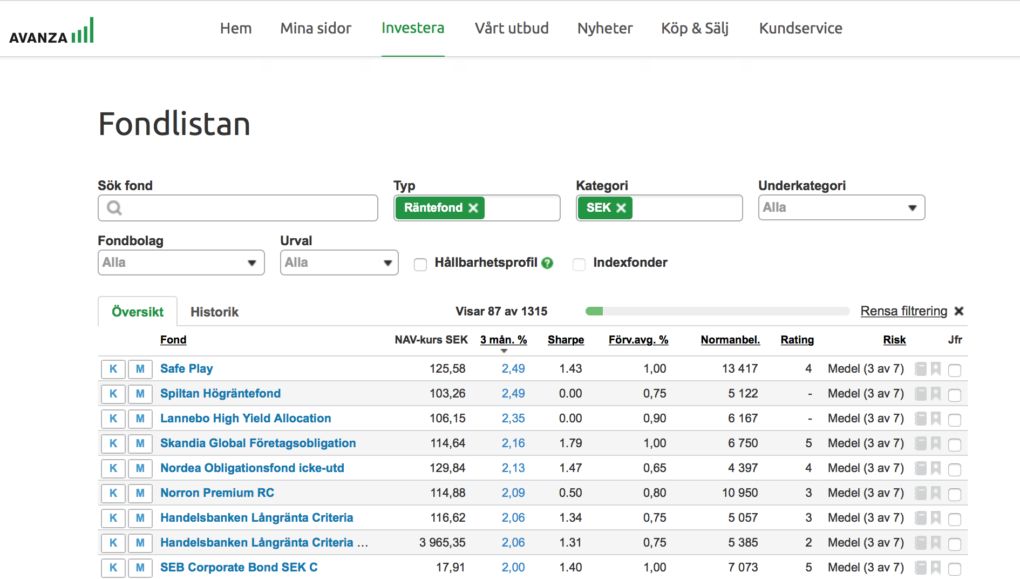Click the K button for Norron Premium RC
Viewport: 1020px width, 579px height.
(113, 493)
